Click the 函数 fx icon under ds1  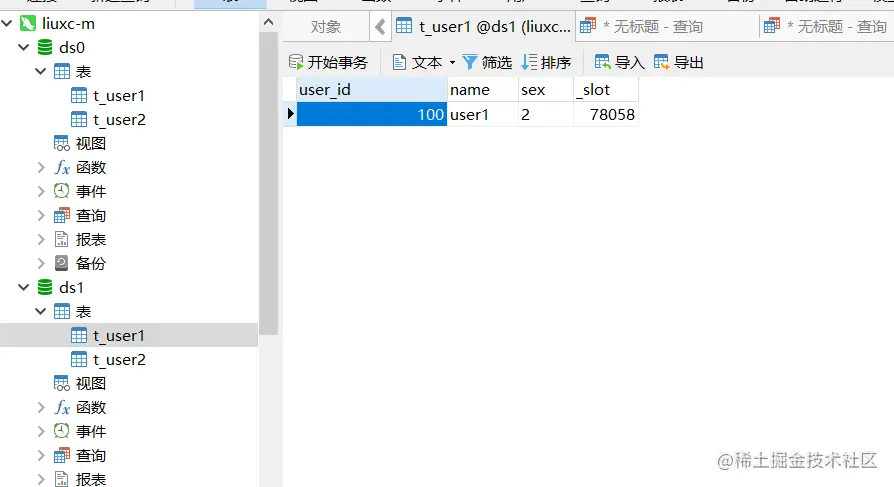[62, 408]
